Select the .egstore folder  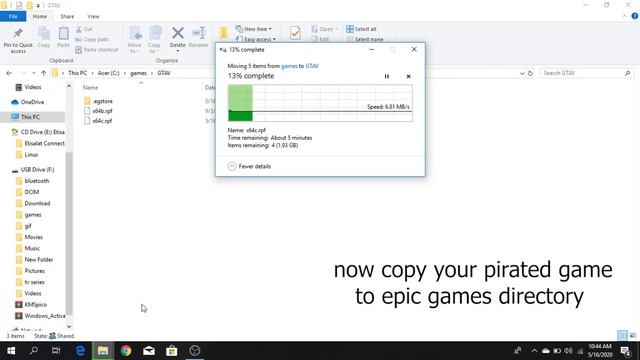98,101
